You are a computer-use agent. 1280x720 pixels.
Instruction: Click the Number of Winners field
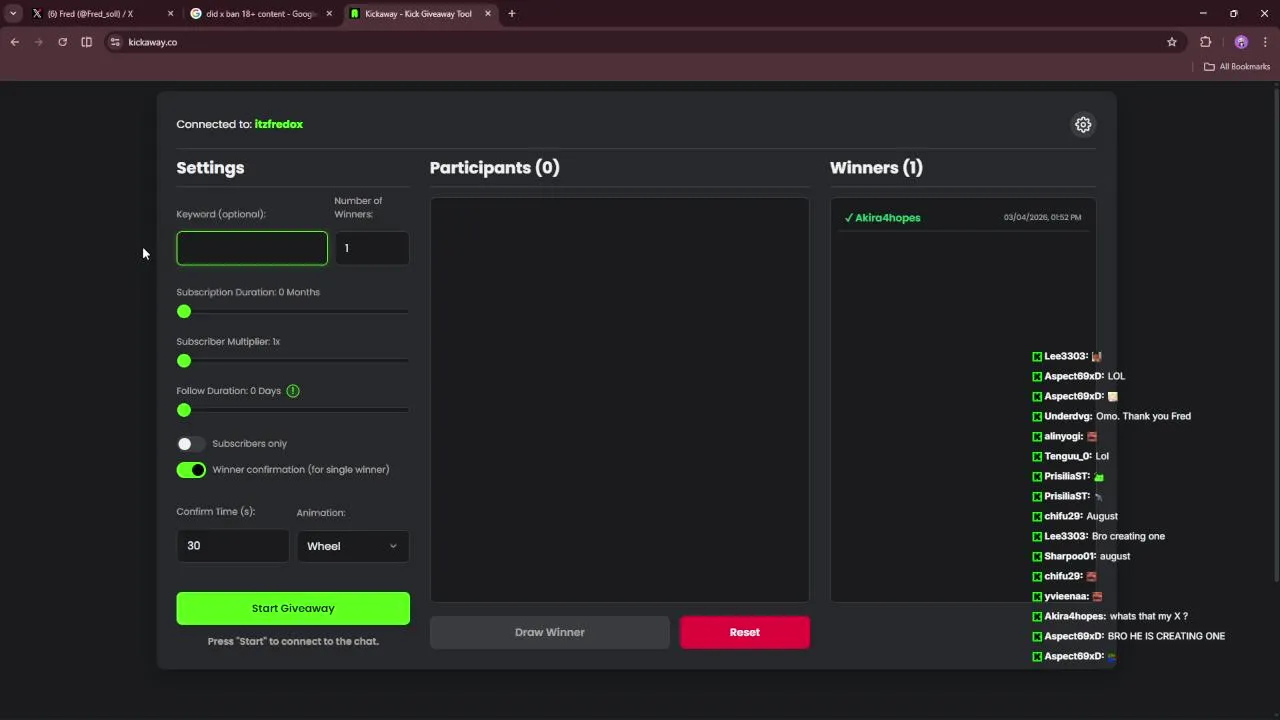coord(372,248)
